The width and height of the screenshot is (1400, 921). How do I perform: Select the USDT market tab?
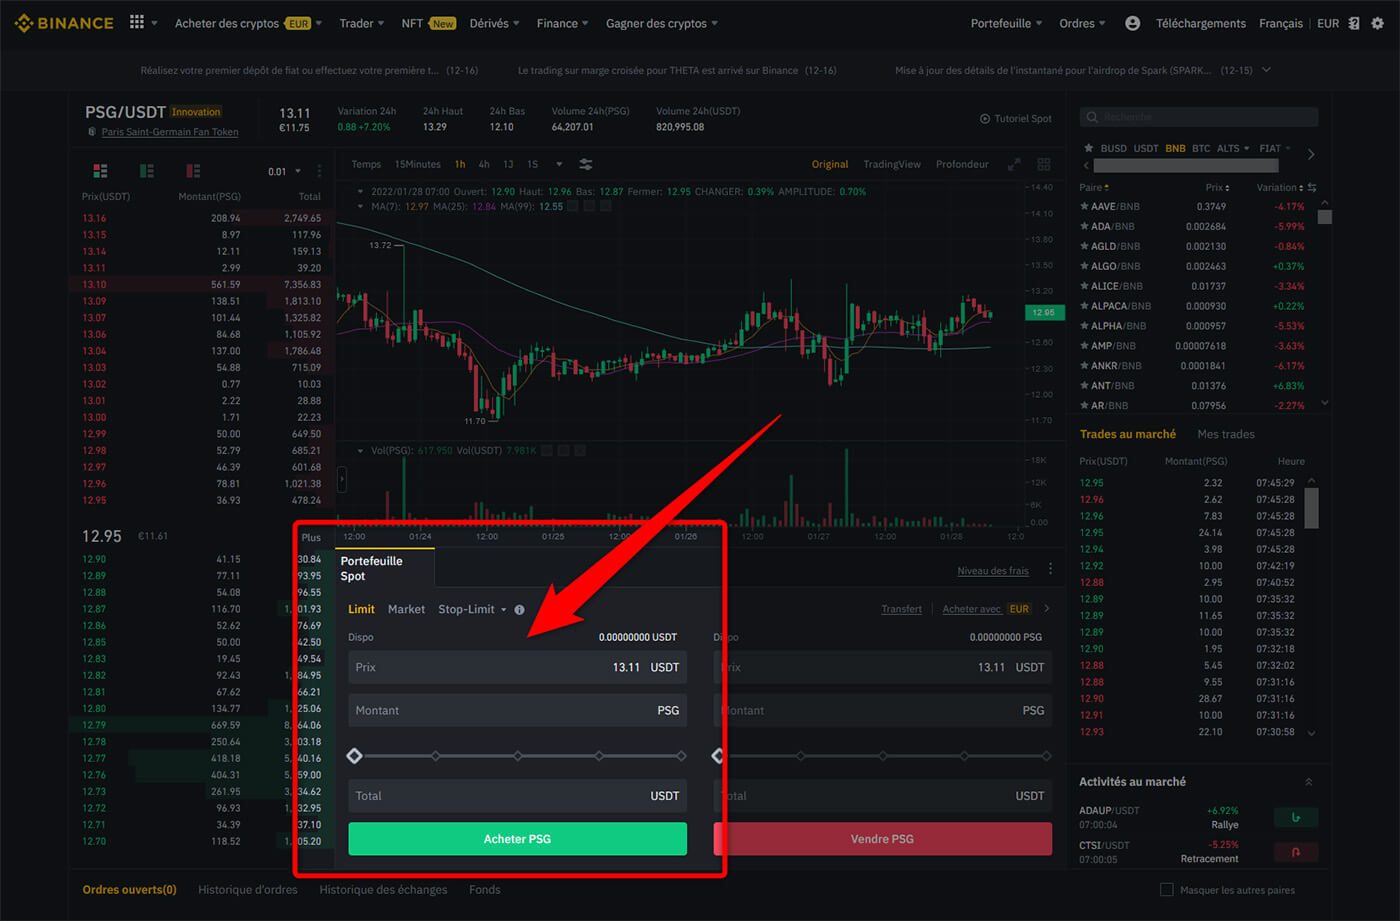[1146, 148]
